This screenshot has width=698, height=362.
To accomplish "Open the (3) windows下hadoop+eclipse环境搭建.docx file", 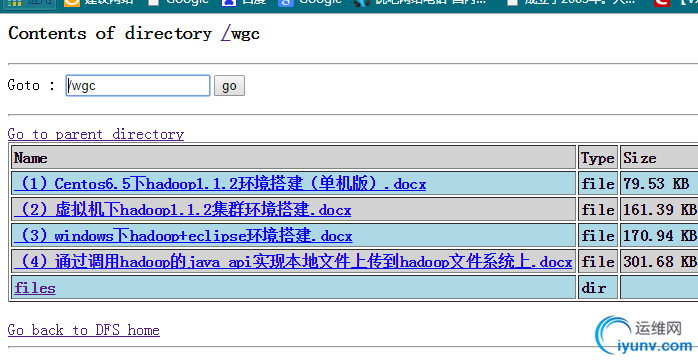I will (183, 235).
